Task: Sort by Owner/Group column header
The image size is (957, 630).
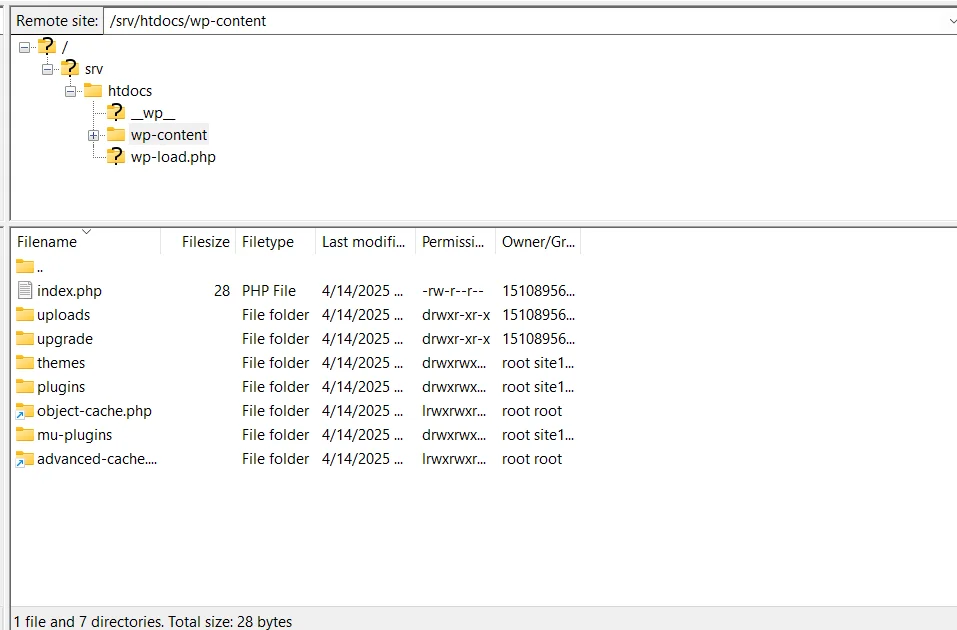Action: tap(538, 242)
